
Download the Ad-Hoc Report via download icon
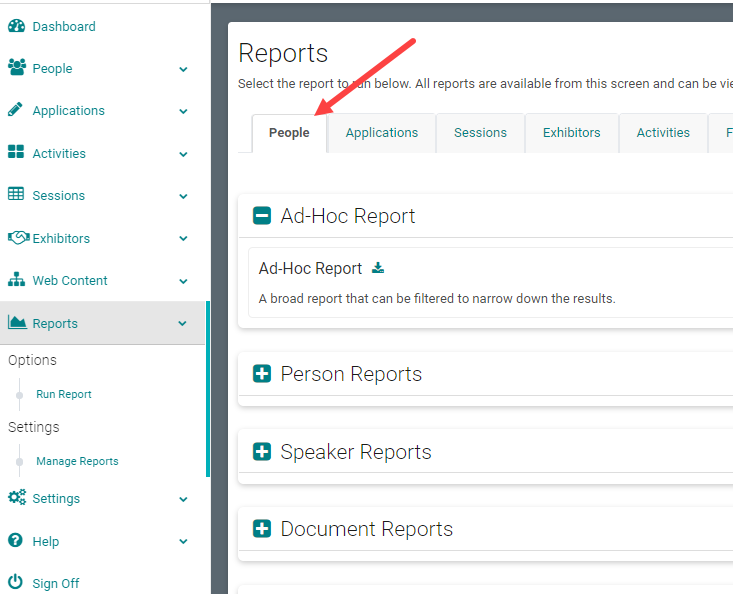point(378,268)
